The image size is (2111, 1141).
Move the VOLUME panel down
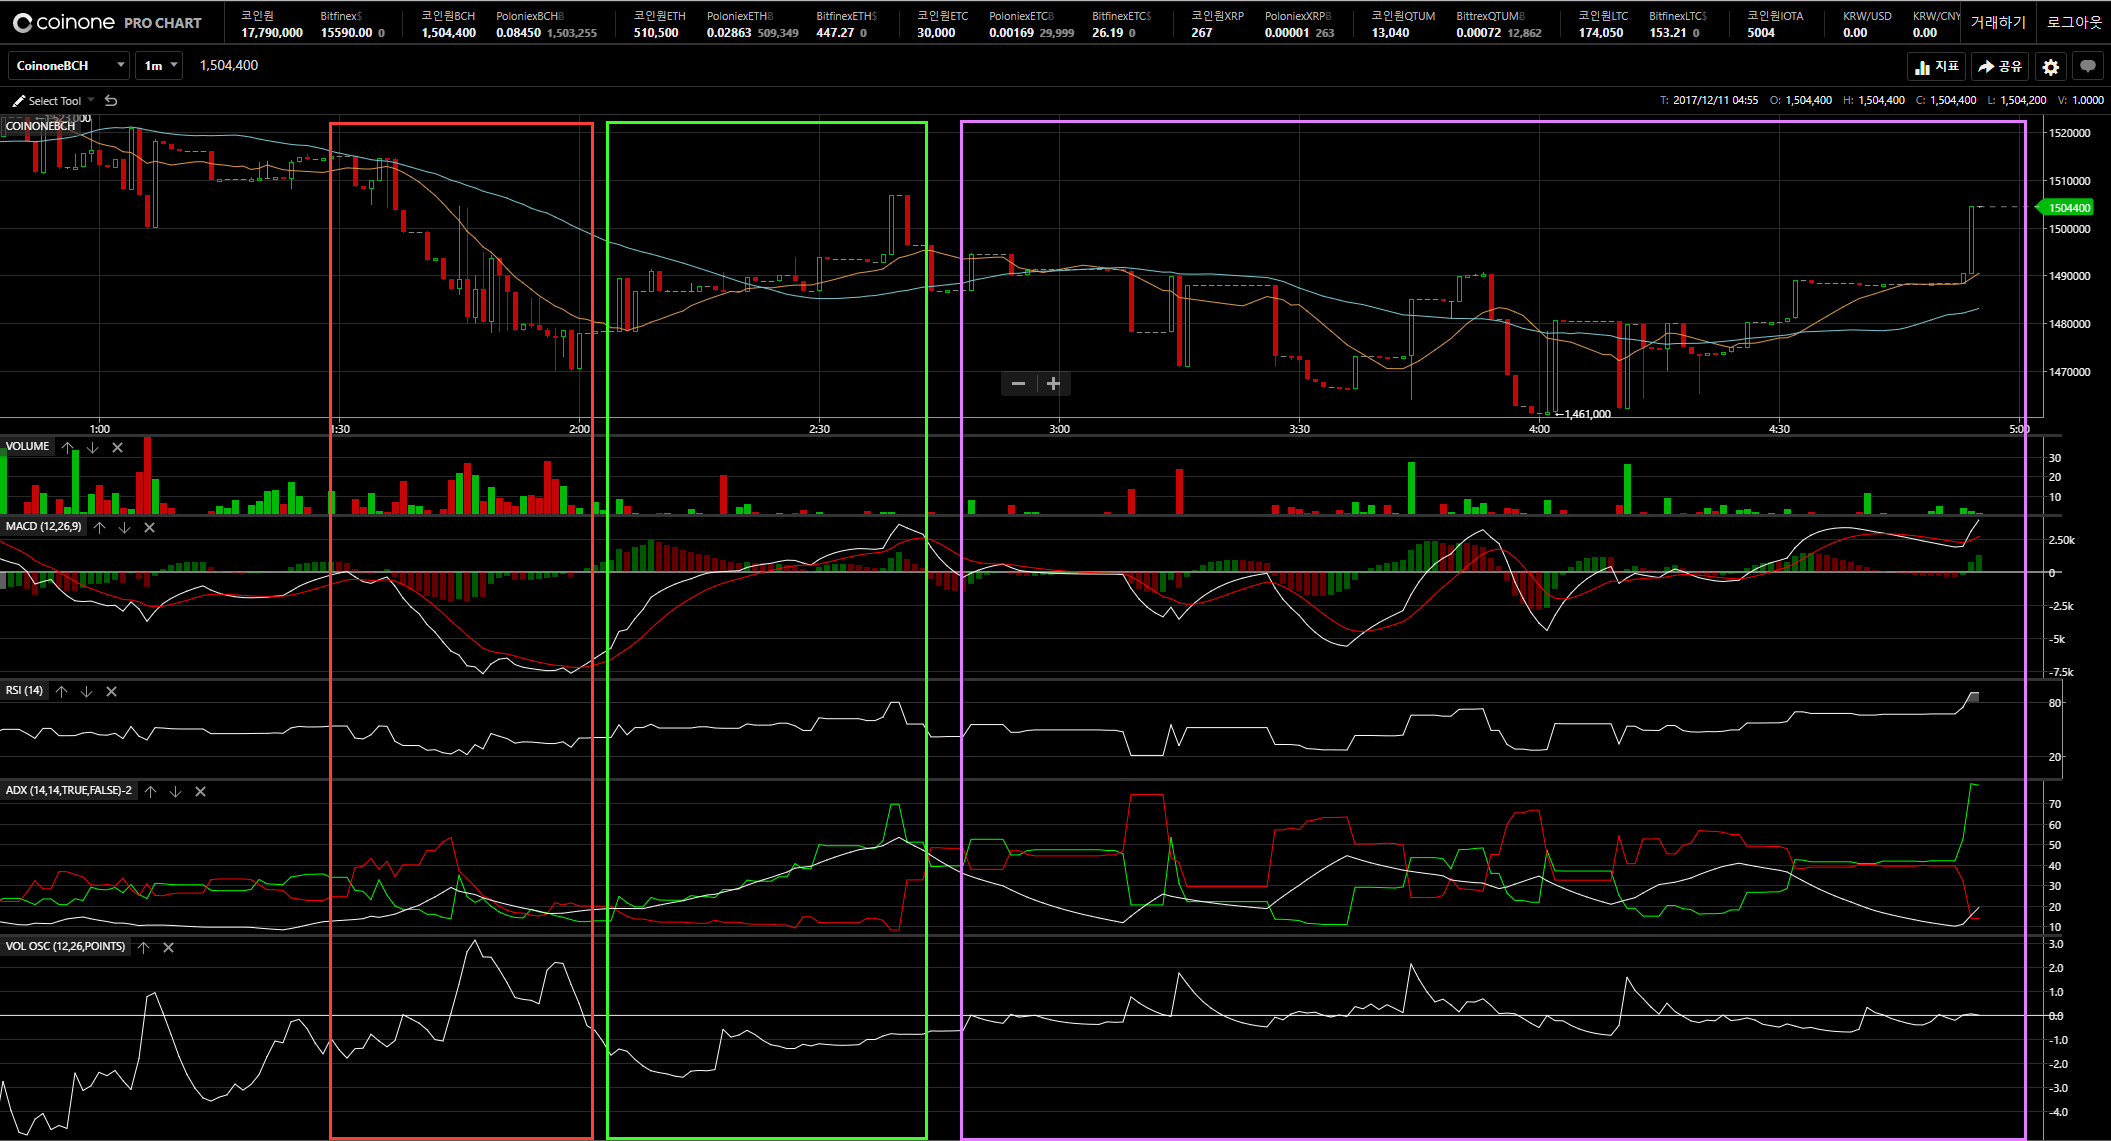point(92,448)
